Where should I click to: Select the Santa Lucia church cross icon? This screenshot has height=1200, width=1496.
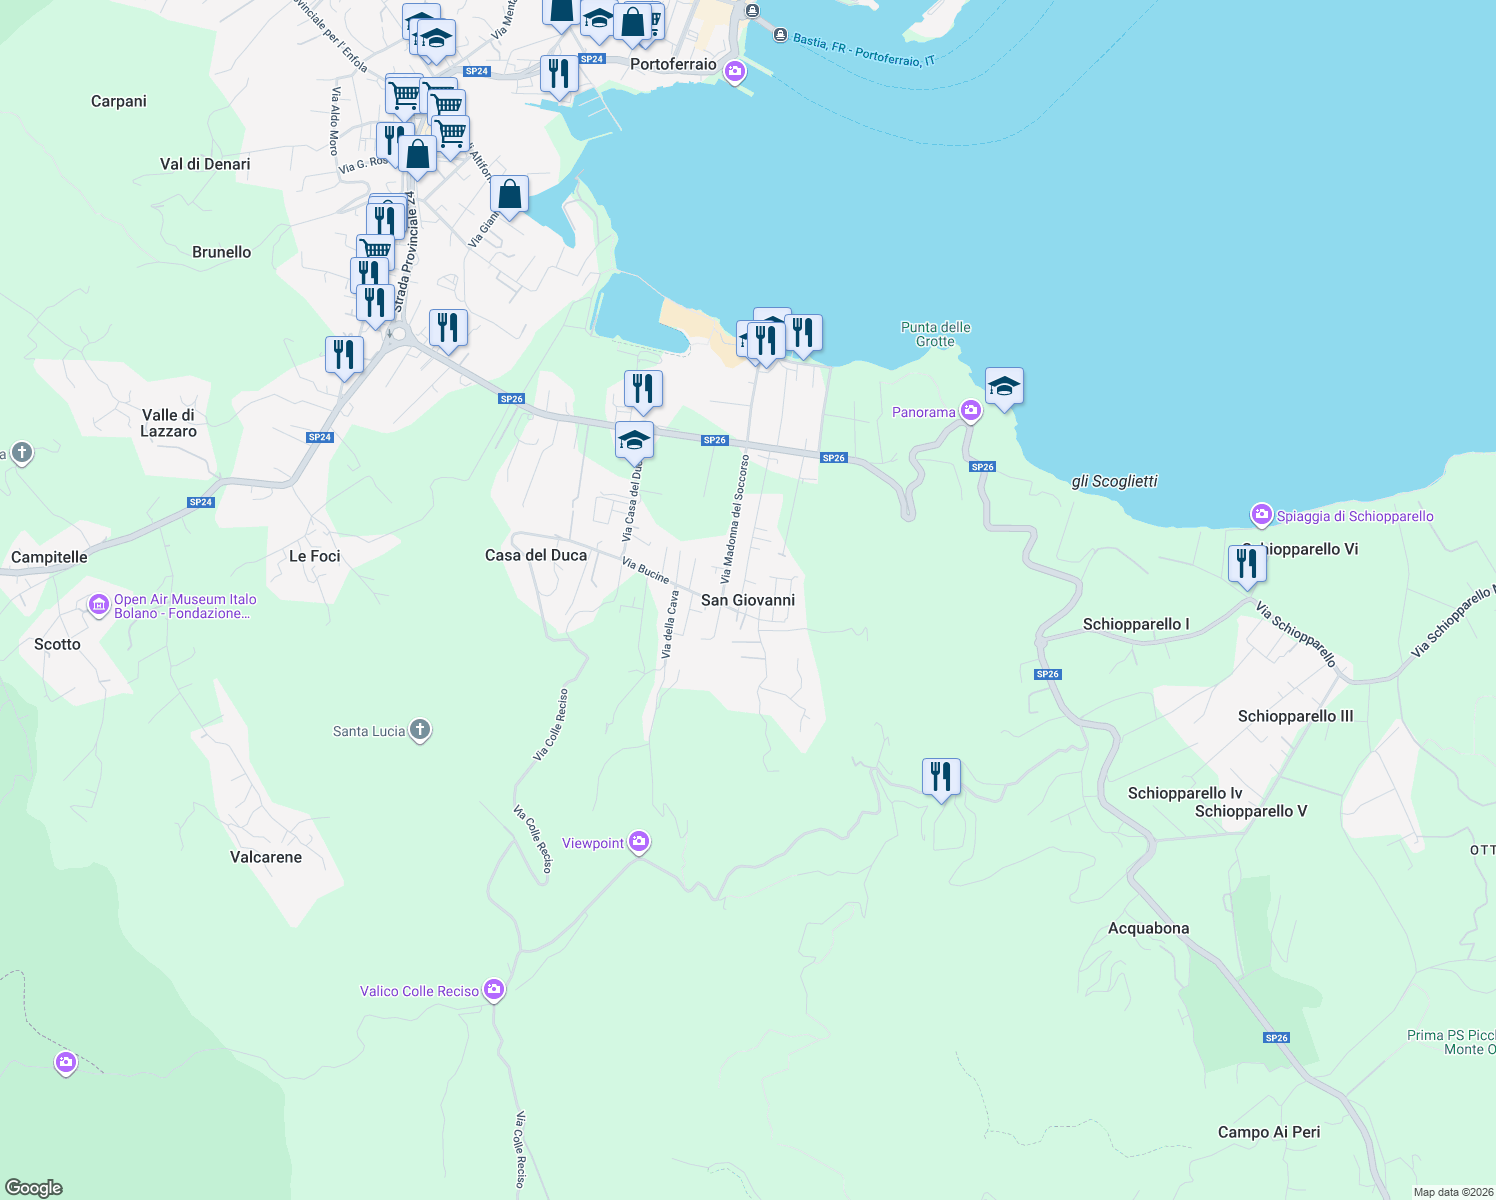[x=418, y=731]
